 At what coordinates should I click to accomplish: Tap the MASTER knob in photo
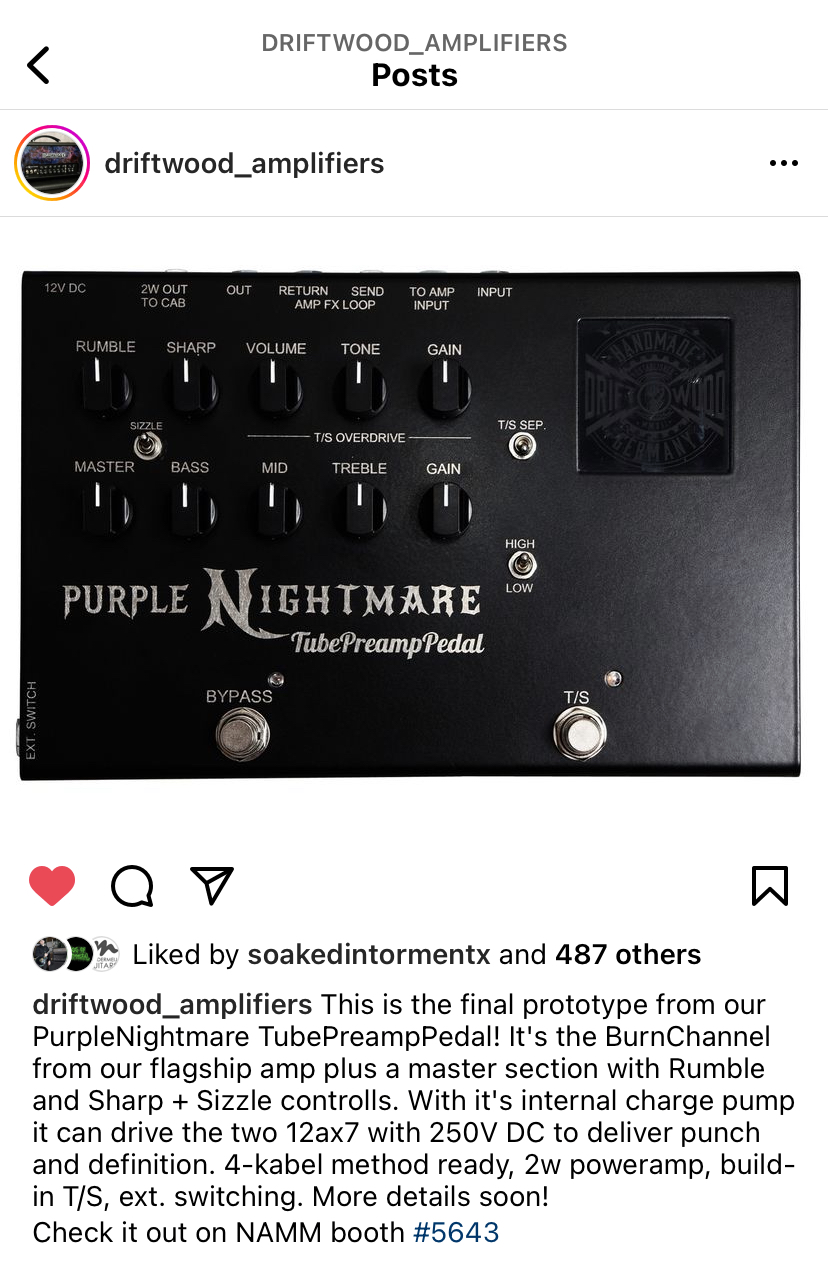[x=103, y=508]
